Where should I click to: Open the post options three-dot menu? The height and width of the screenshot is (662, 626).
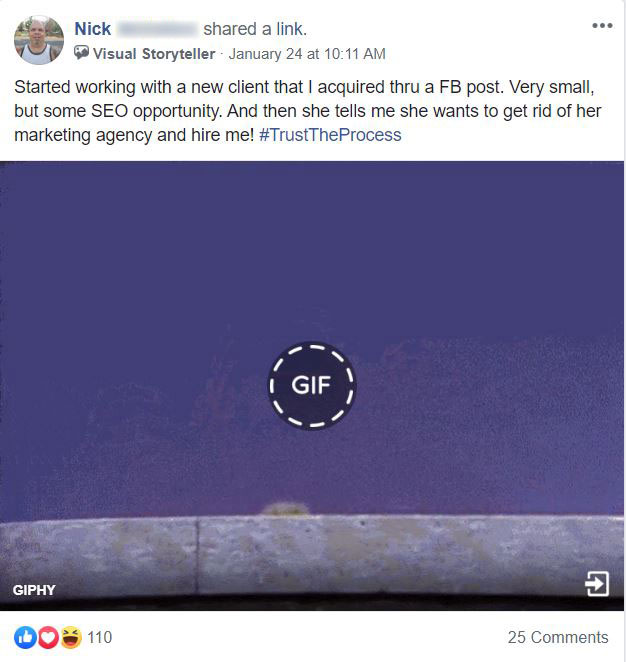(602, 26)
